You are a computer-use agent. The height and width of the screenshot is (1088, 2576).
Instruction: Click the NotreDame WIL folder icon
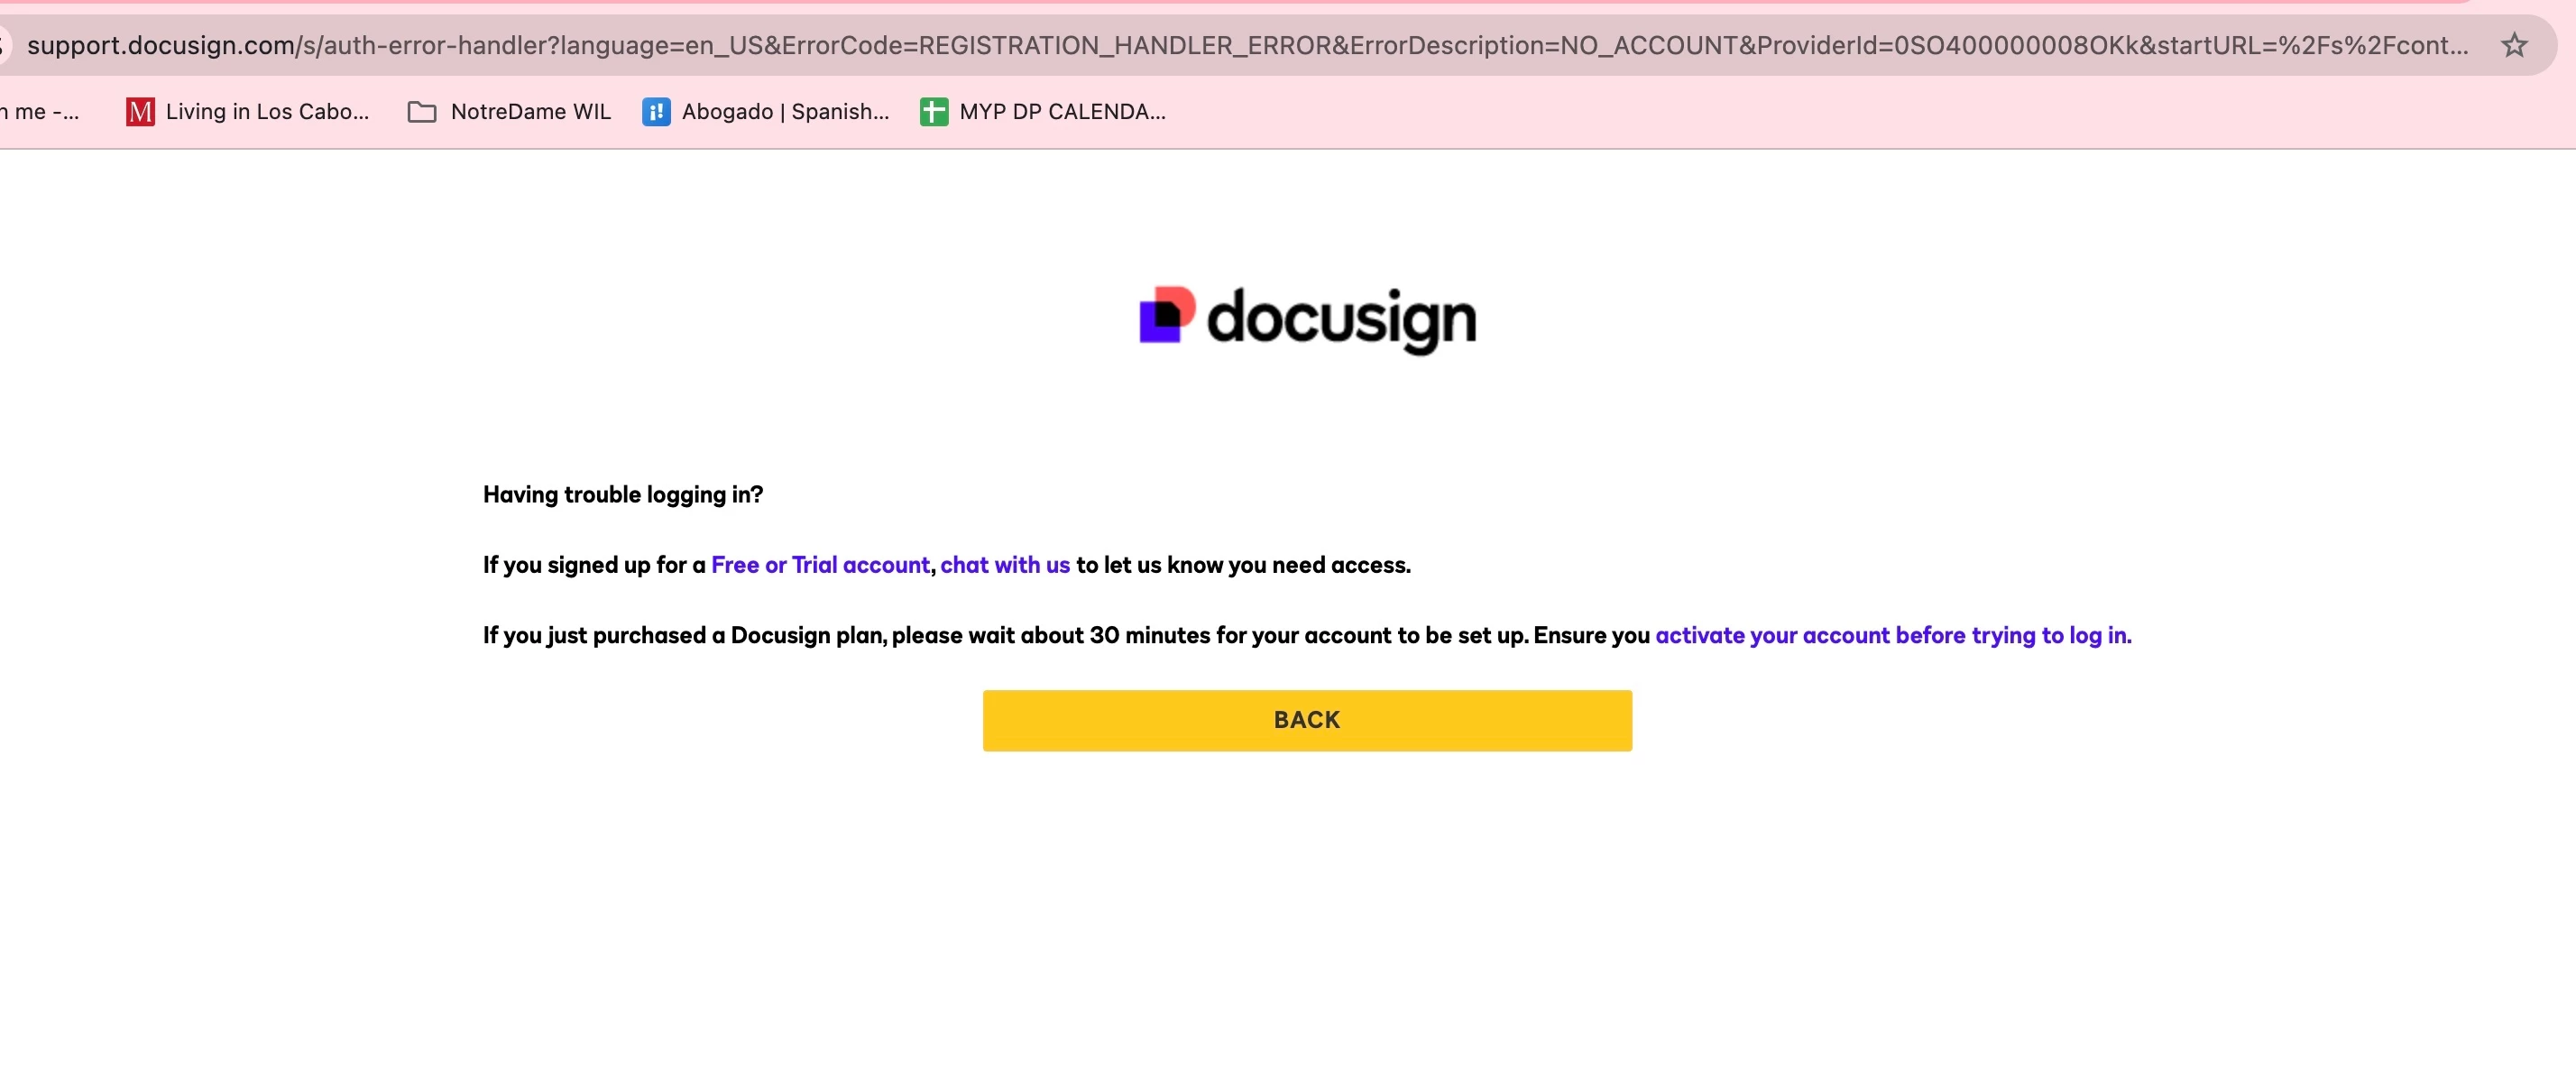tap(422, 111)
